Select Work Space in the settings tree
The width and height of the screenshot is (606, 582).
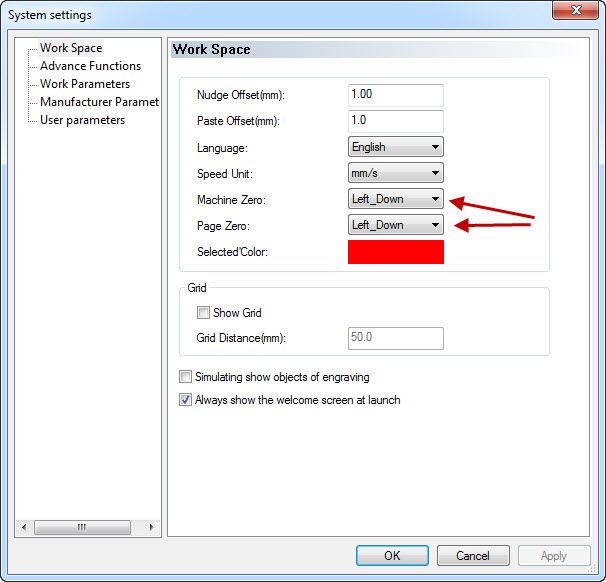(x=71, y=48)
